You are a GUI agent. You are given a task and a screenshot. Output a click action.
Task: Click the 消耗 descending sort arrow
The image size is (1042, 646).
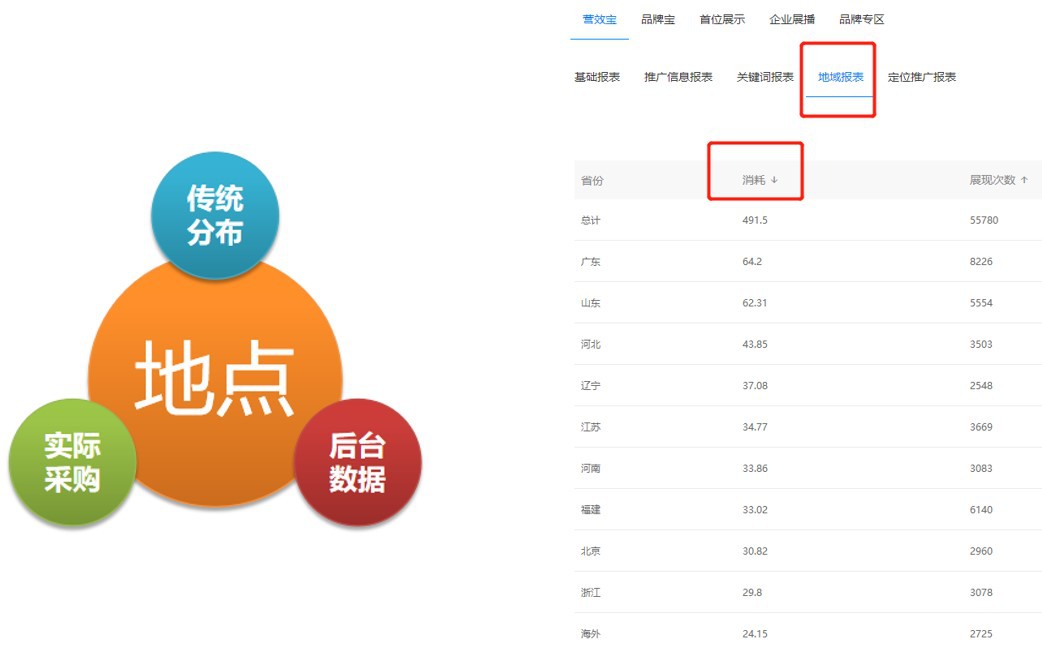(774, 181)
